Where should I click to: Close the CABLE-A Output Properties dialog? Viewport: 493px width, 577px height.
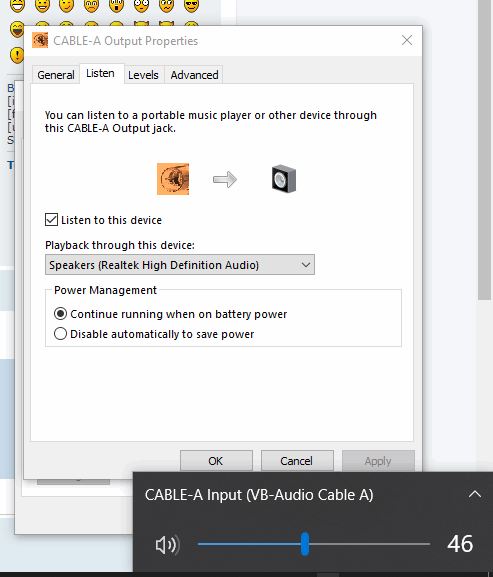coord(407,40)
